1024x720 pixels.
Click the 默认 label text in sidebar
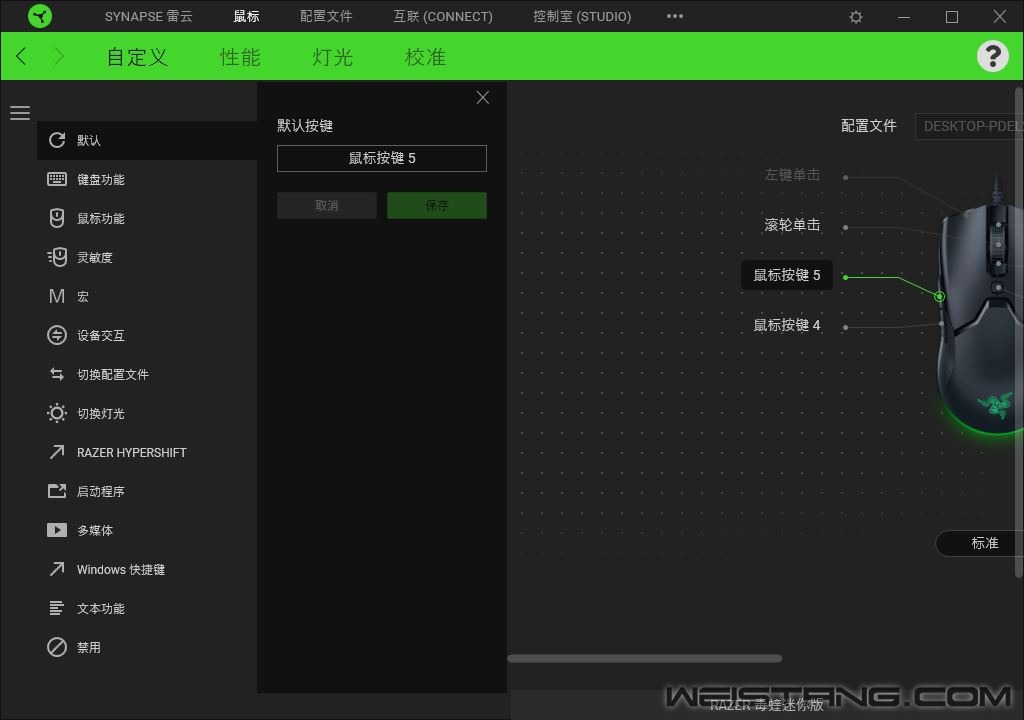tap(89, 140)
